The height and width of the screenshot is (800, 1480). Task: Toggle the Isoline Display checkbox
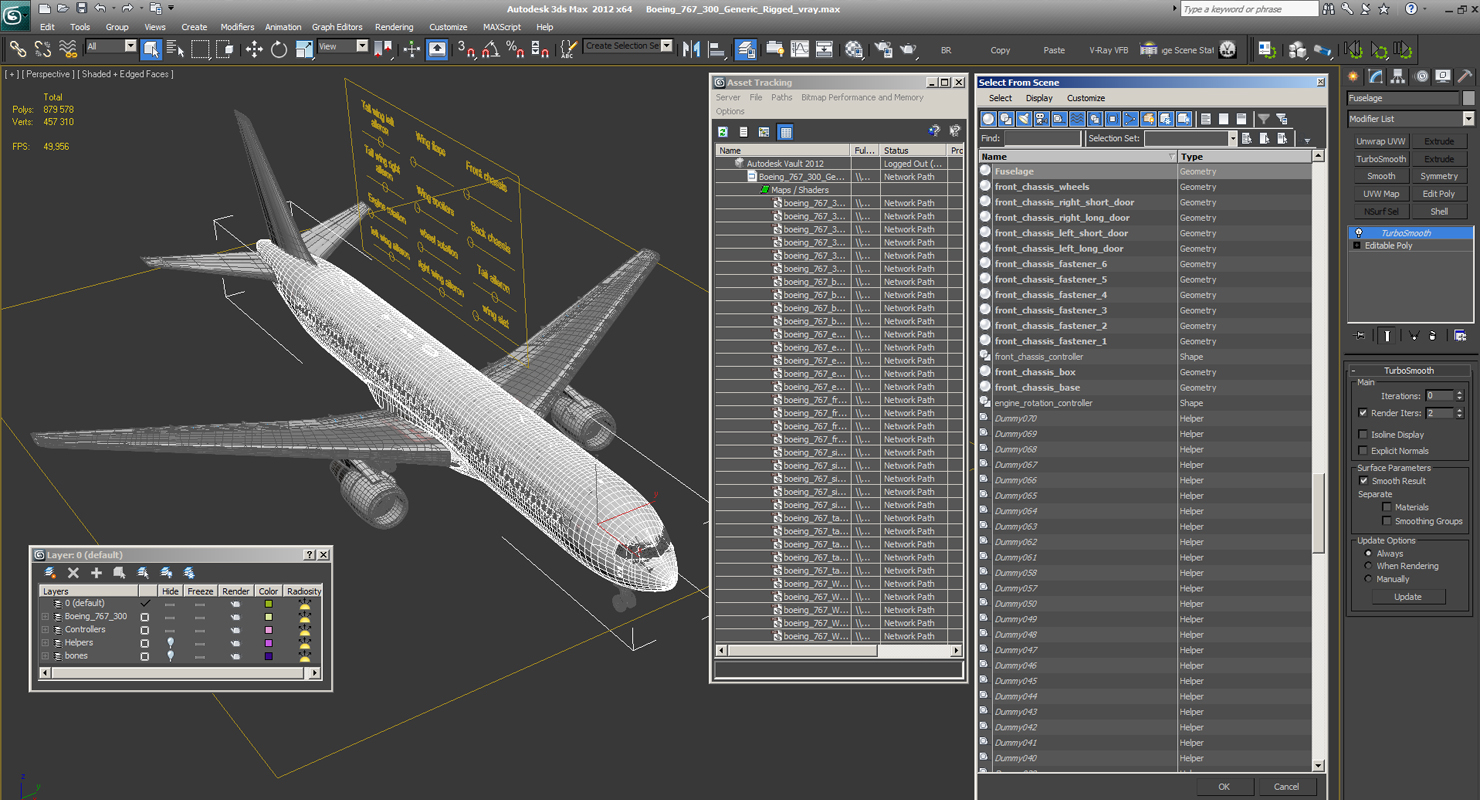coord(1363,434)
